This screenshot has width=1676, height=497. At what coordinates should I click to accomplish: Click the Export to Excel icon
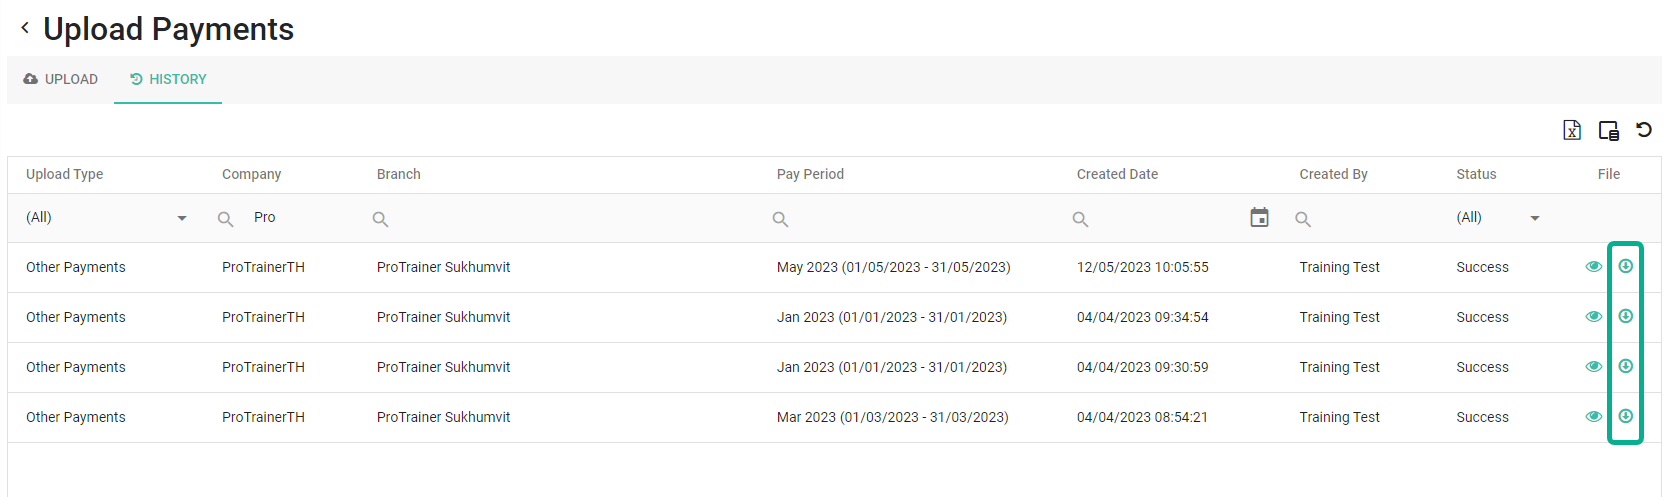point(1572,130)
